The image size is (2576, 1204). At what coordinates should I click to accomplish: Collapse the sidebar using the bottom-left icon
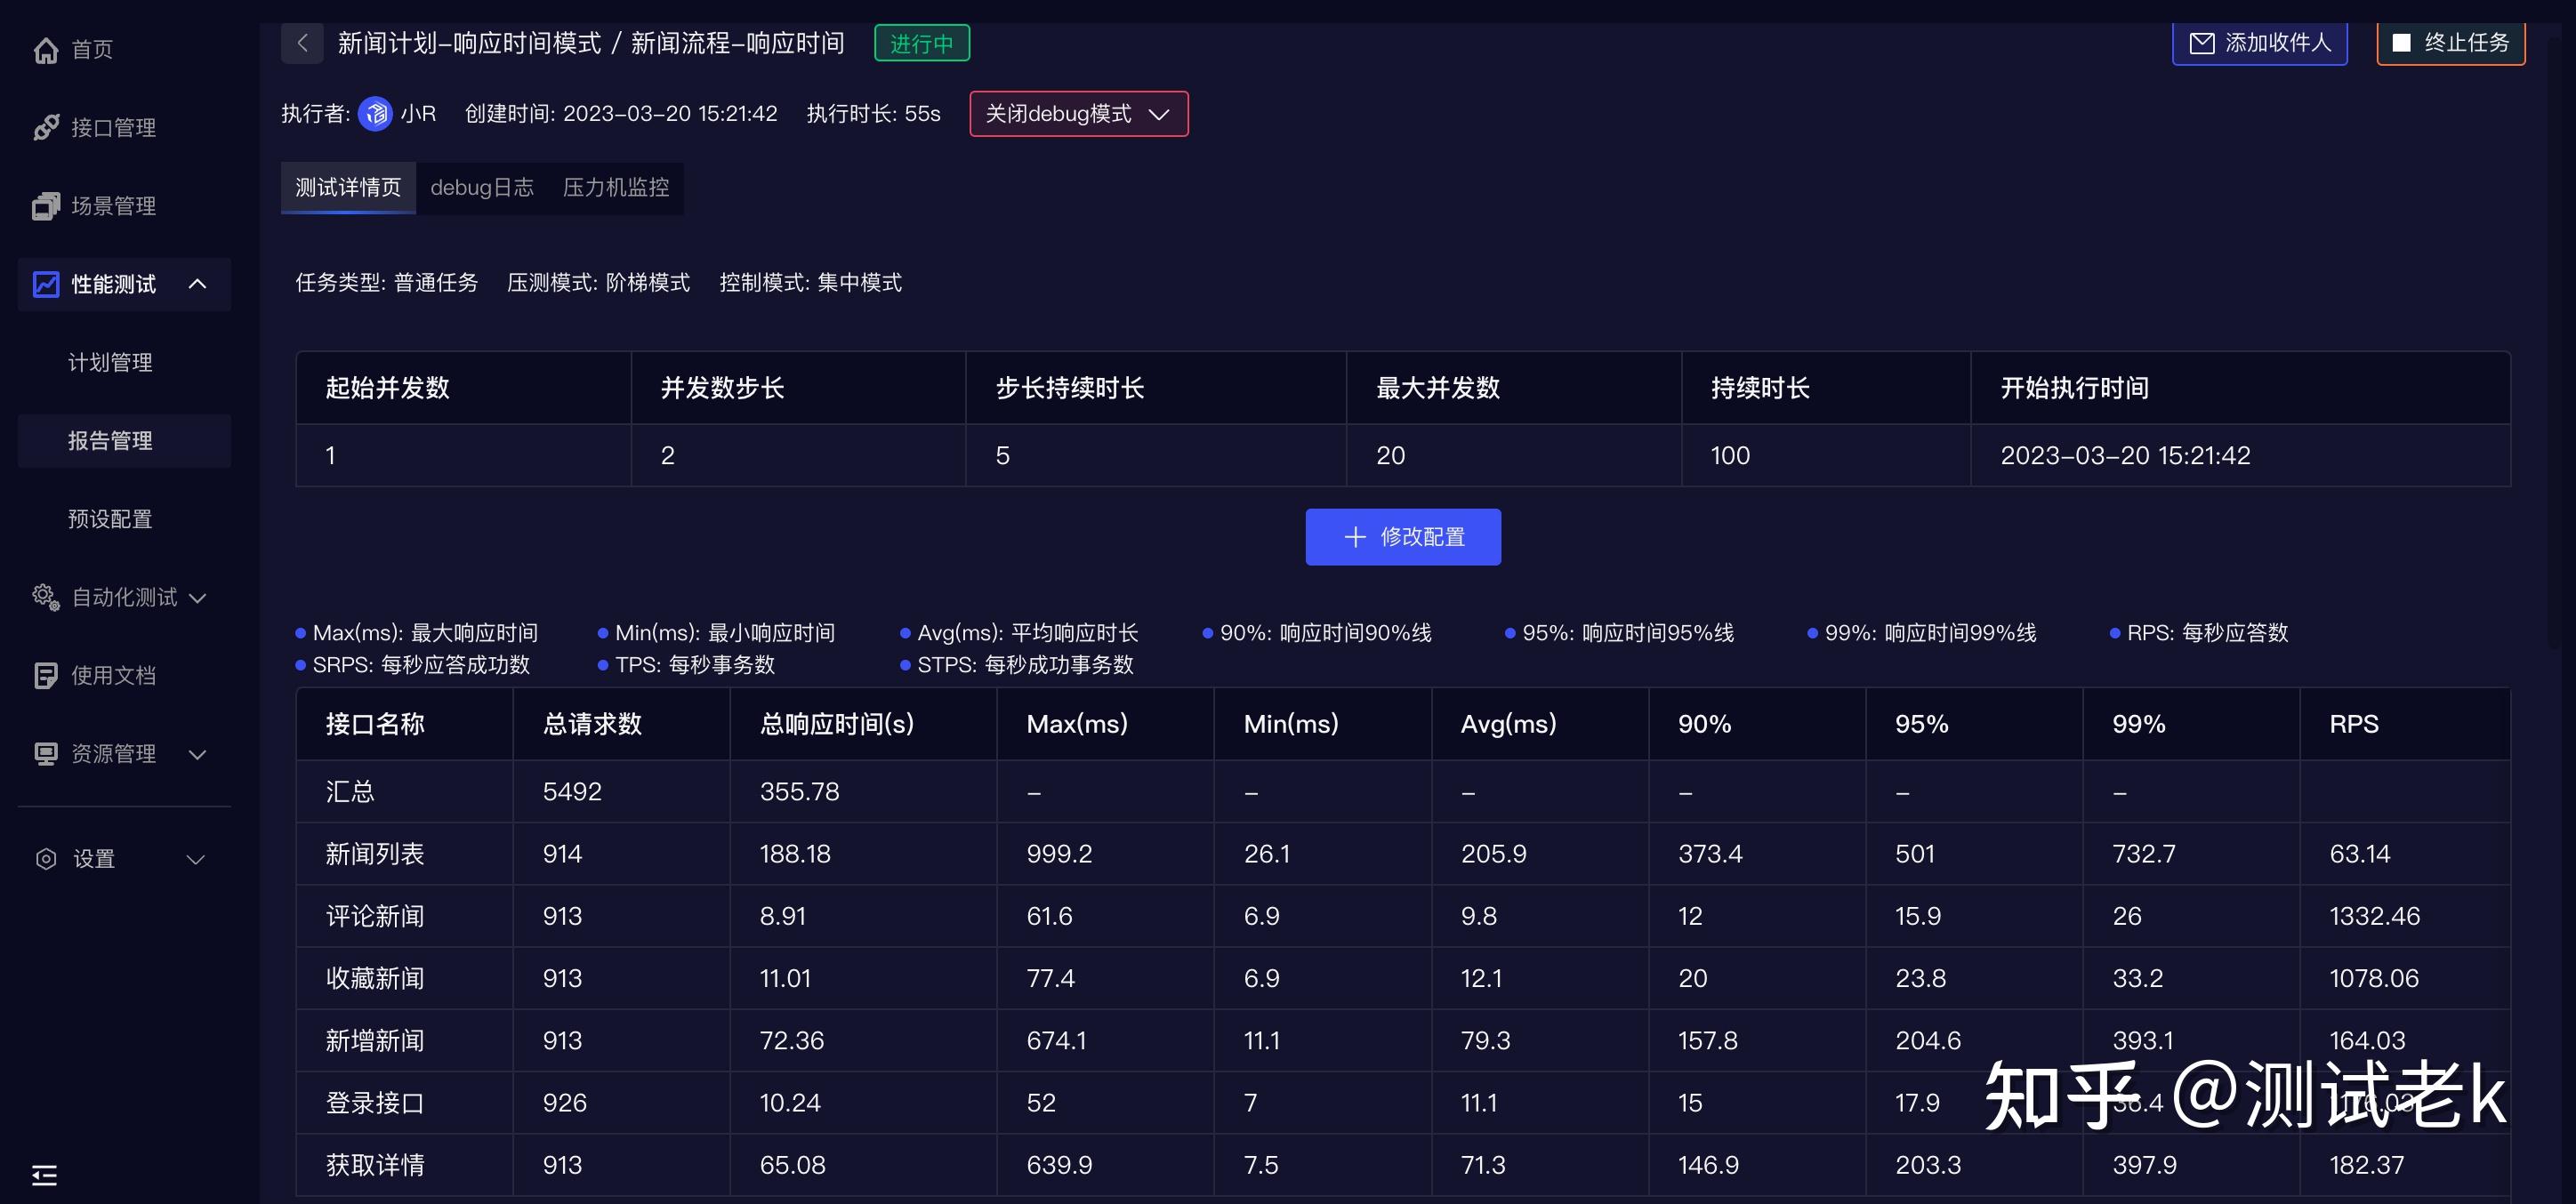(42, 1173)
